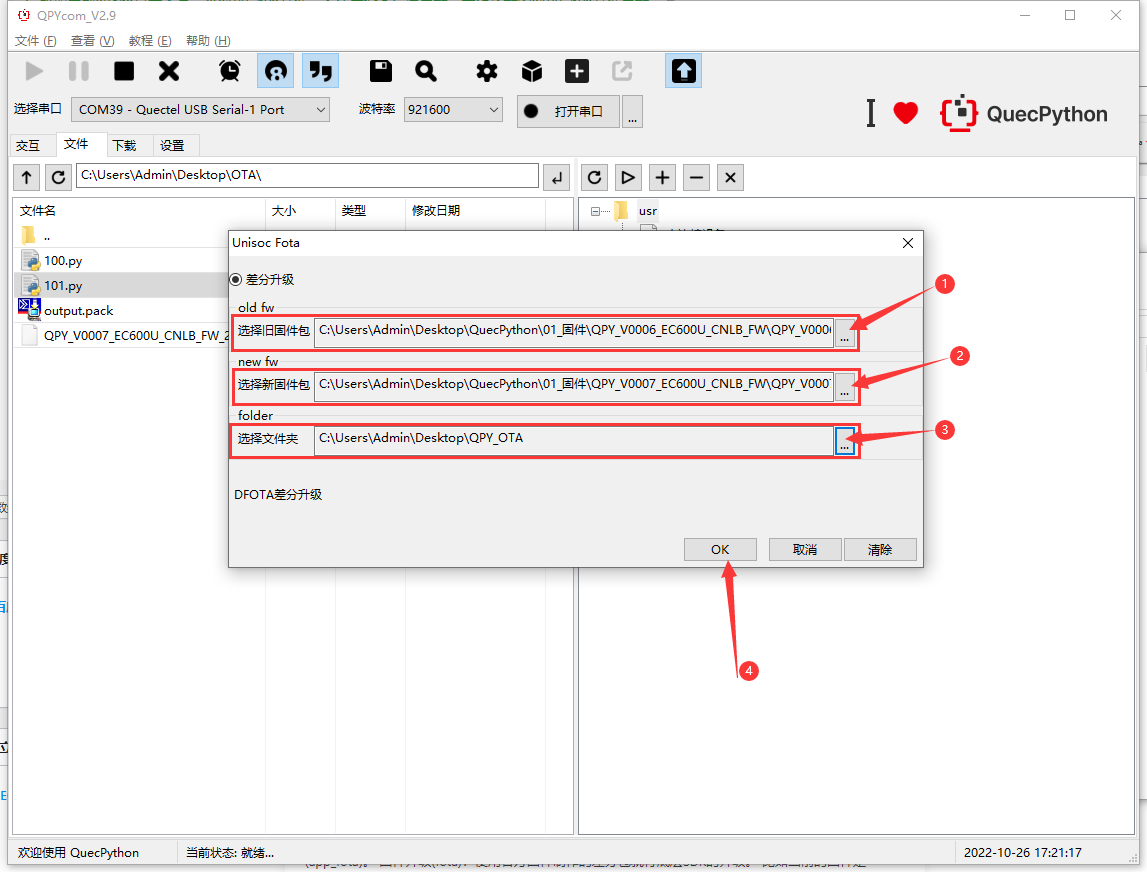This screenshot has width=1147, height=872.
Task: Click the upload arrow toolbar icon
Action: [683, 71]
